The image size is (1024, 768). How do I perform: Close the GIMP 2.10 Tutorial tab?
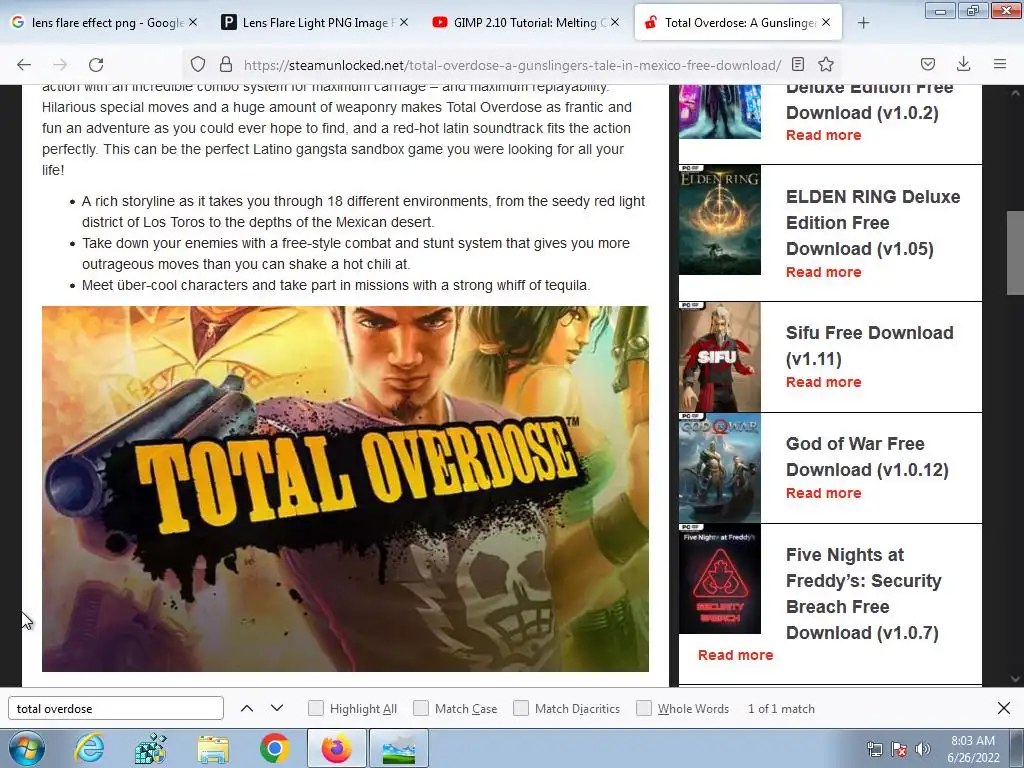click(615, 22)
